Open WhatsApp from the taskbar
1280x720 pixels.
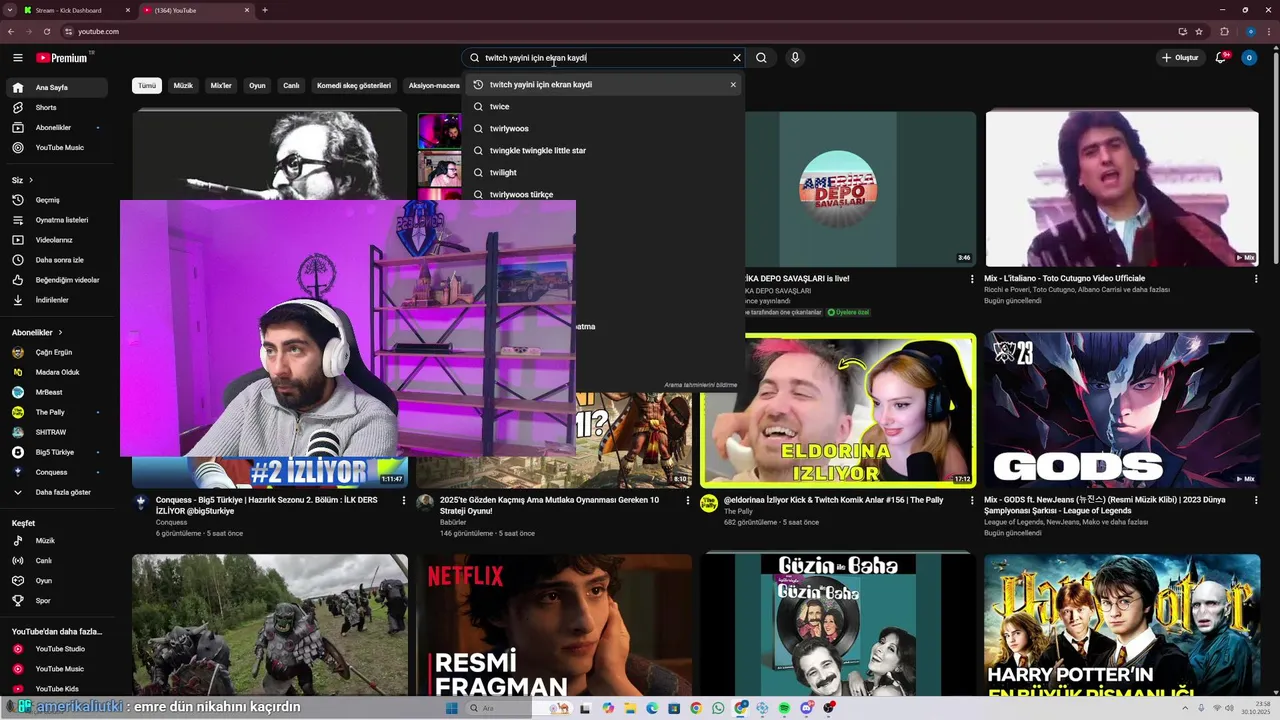[x=718, y=708]
